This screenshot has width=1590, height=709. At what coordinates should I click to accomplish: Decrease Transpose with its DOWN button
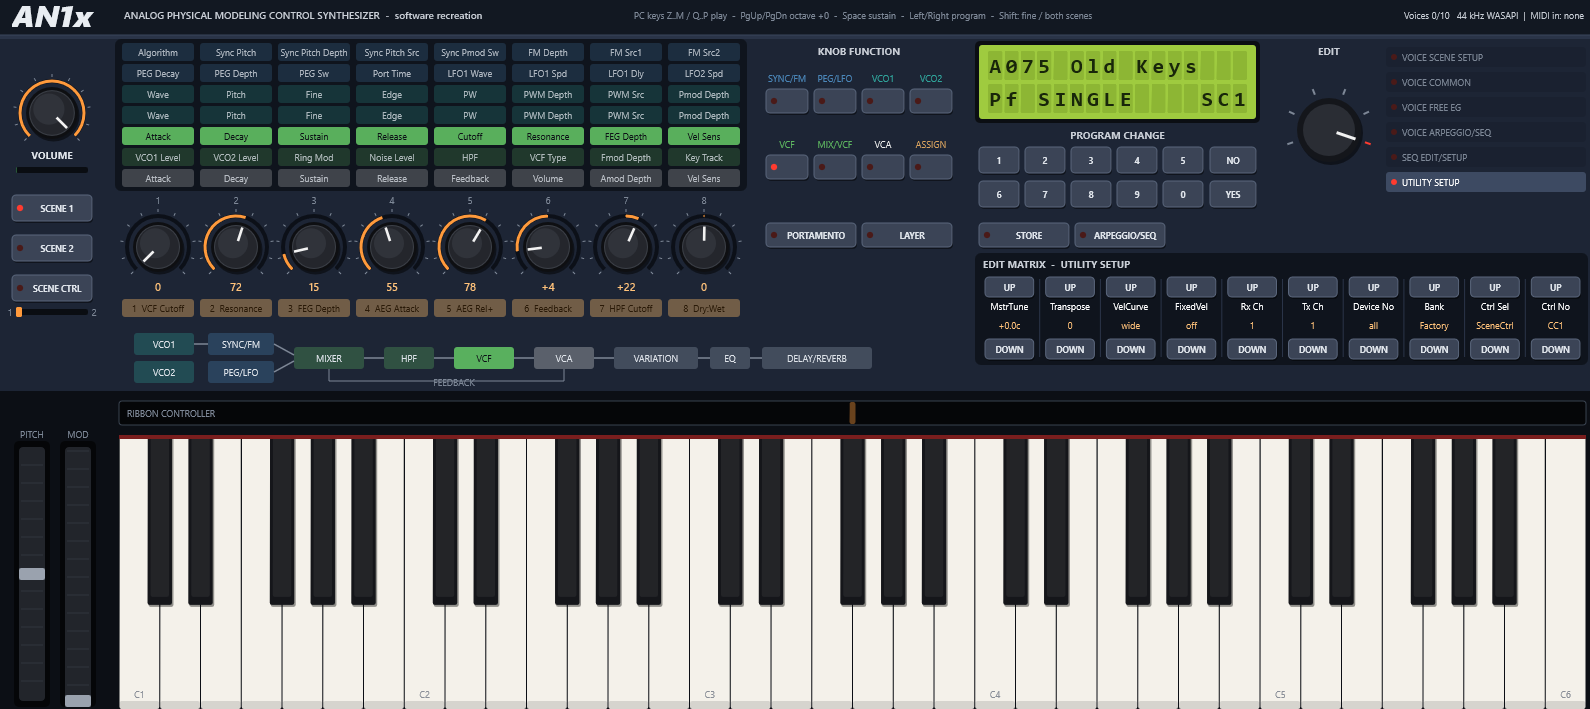1070,349
